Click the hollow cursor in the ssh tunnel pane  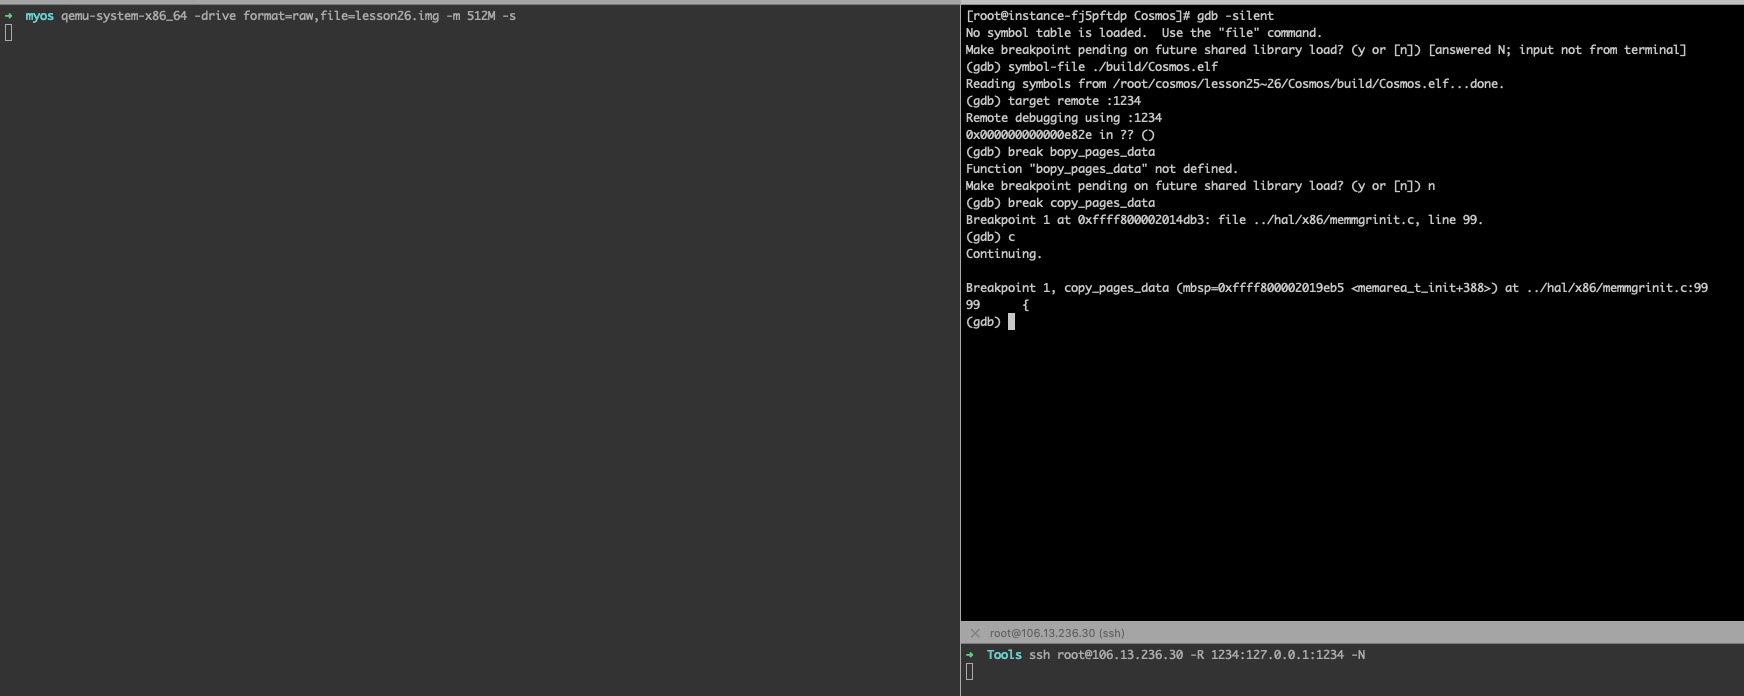click(970, 672)
